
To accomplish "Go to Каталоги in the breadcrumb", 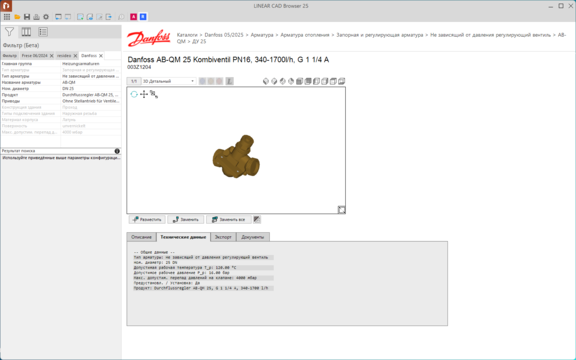I will coord(187,35).
